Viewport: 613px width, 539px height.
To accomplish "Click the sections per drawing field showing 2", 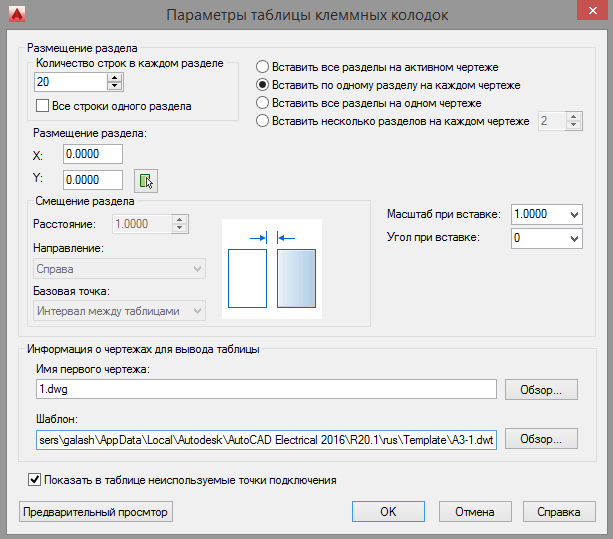I will [x=552, y=121].
